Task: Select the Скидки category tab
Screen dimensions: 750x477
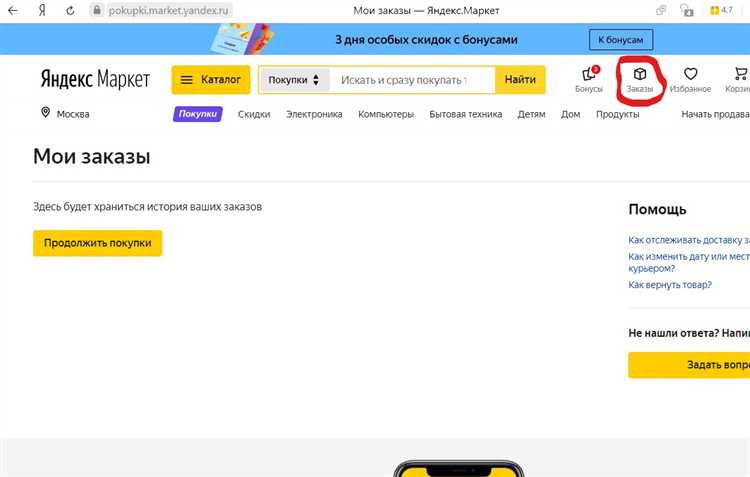Action: pos(254,114)
